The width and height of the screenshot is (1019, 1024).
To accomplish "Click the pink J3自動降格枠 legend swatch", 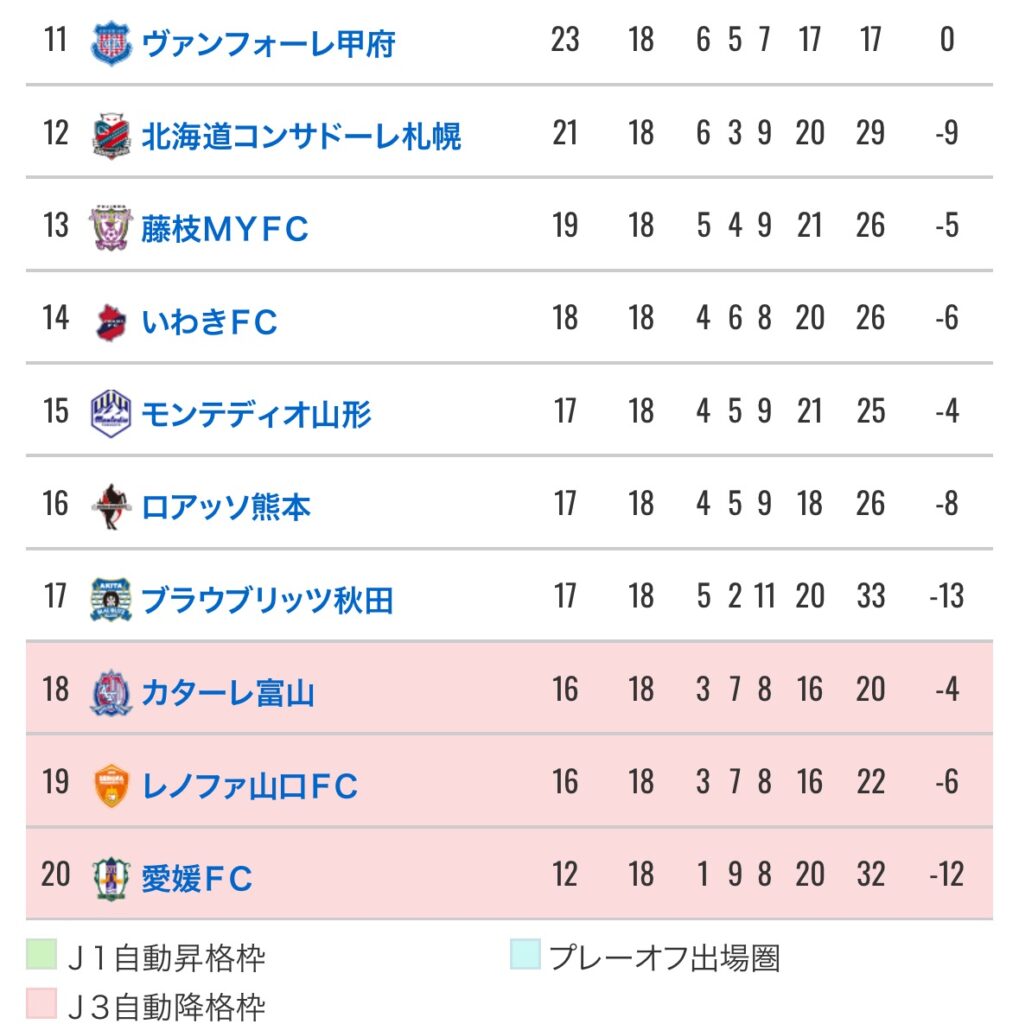I will pyautogui.click(x=41, y=1002).
